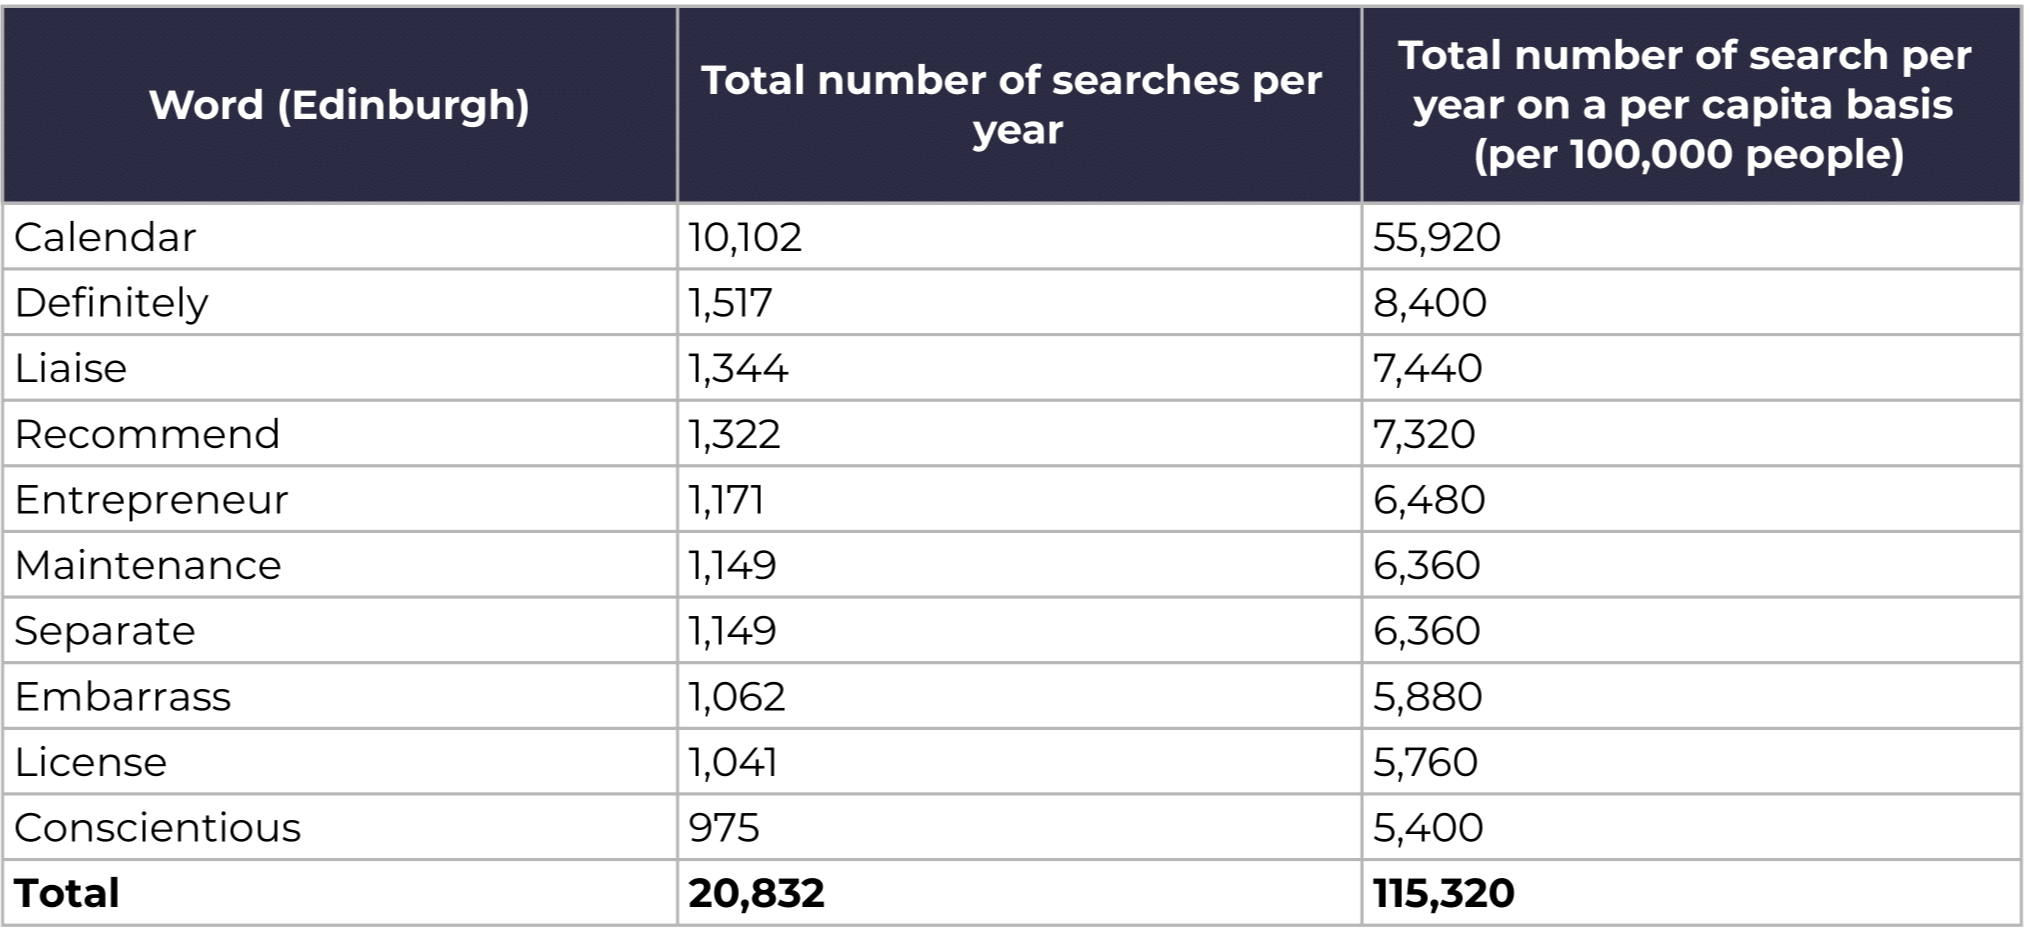2030x935 pixels.
Task: Click the 115,320 per capita total
Action: coord(1444,893)
